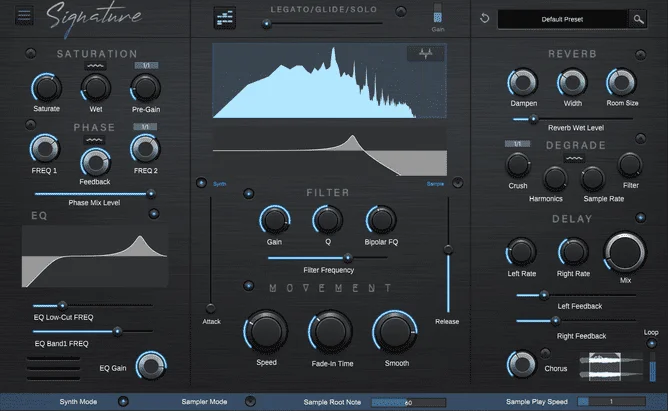Click the Phase wave shape selector

(x=94, y=140)
